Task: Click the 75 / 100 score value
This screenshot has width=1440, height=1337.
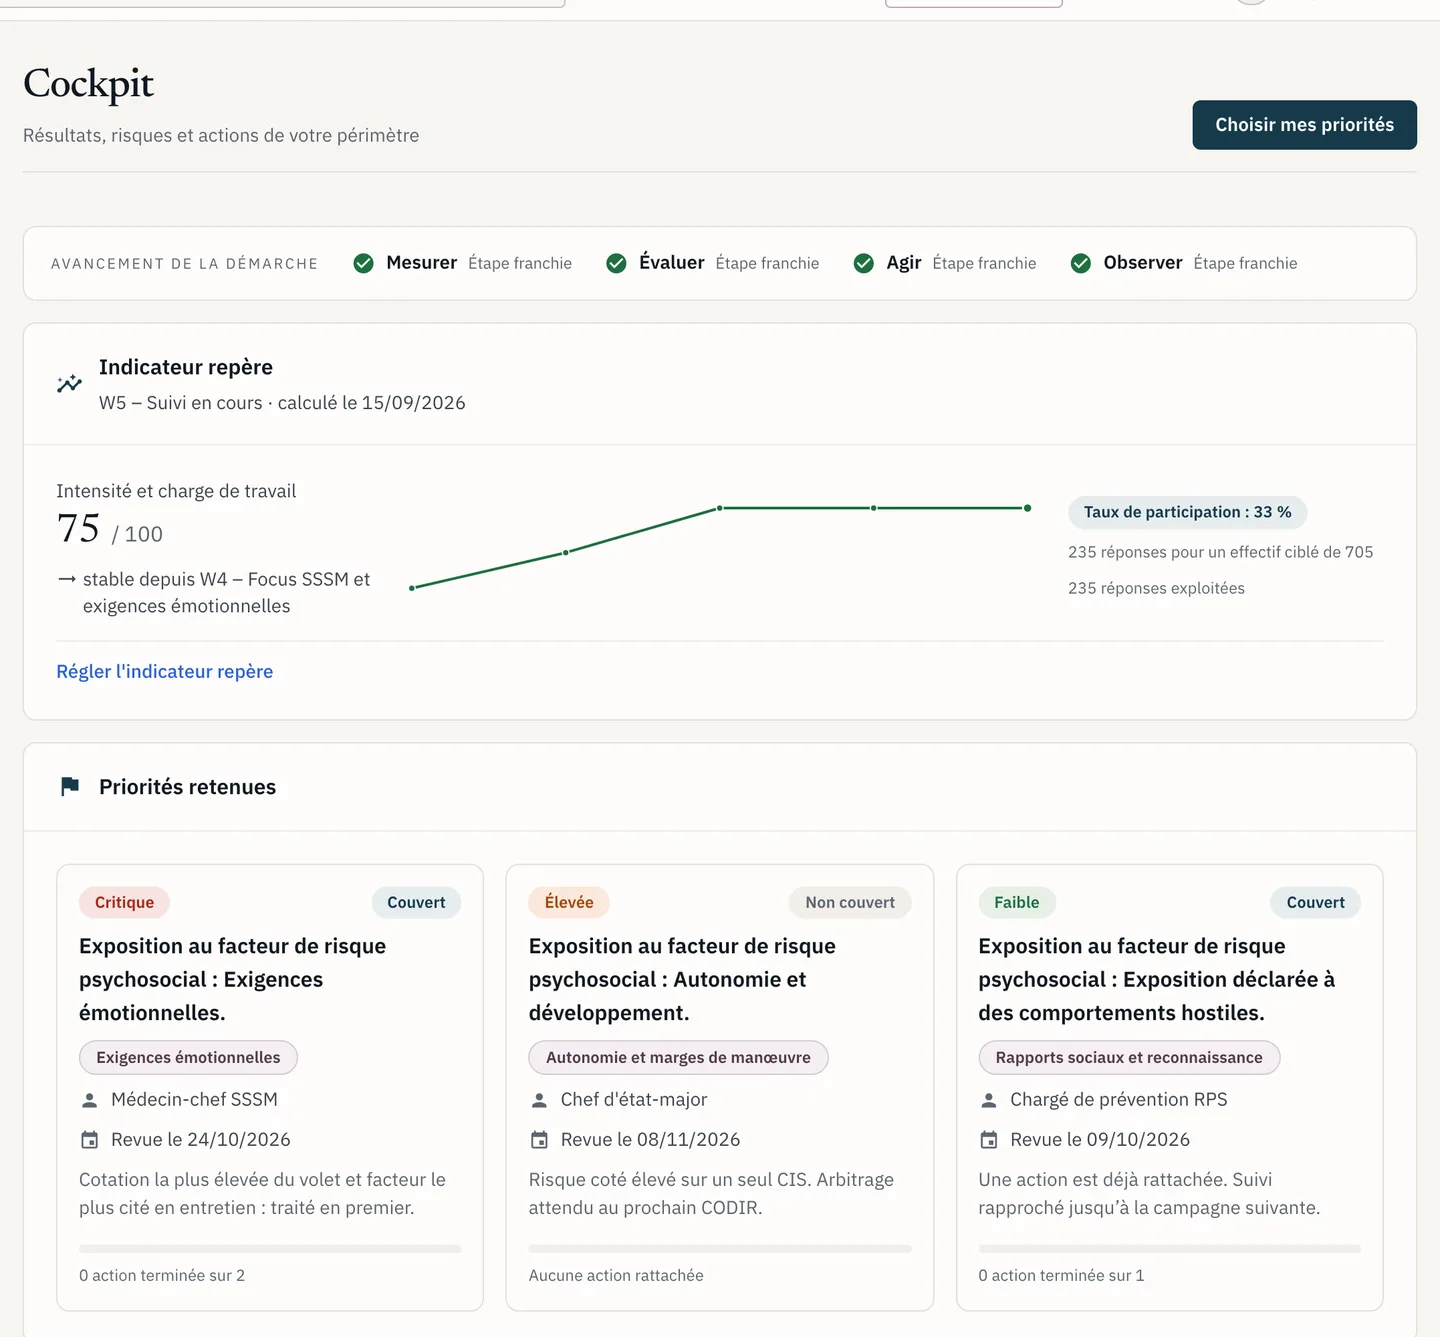Action: pos(109,529)
